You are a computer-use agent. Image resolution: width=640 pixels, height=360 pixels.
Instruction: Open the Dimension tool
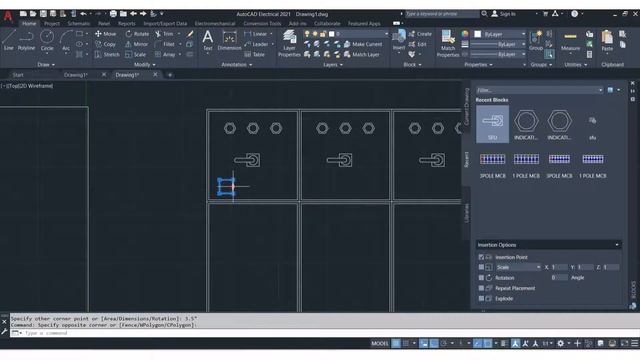pyautogui.click(x=229, y=40)
